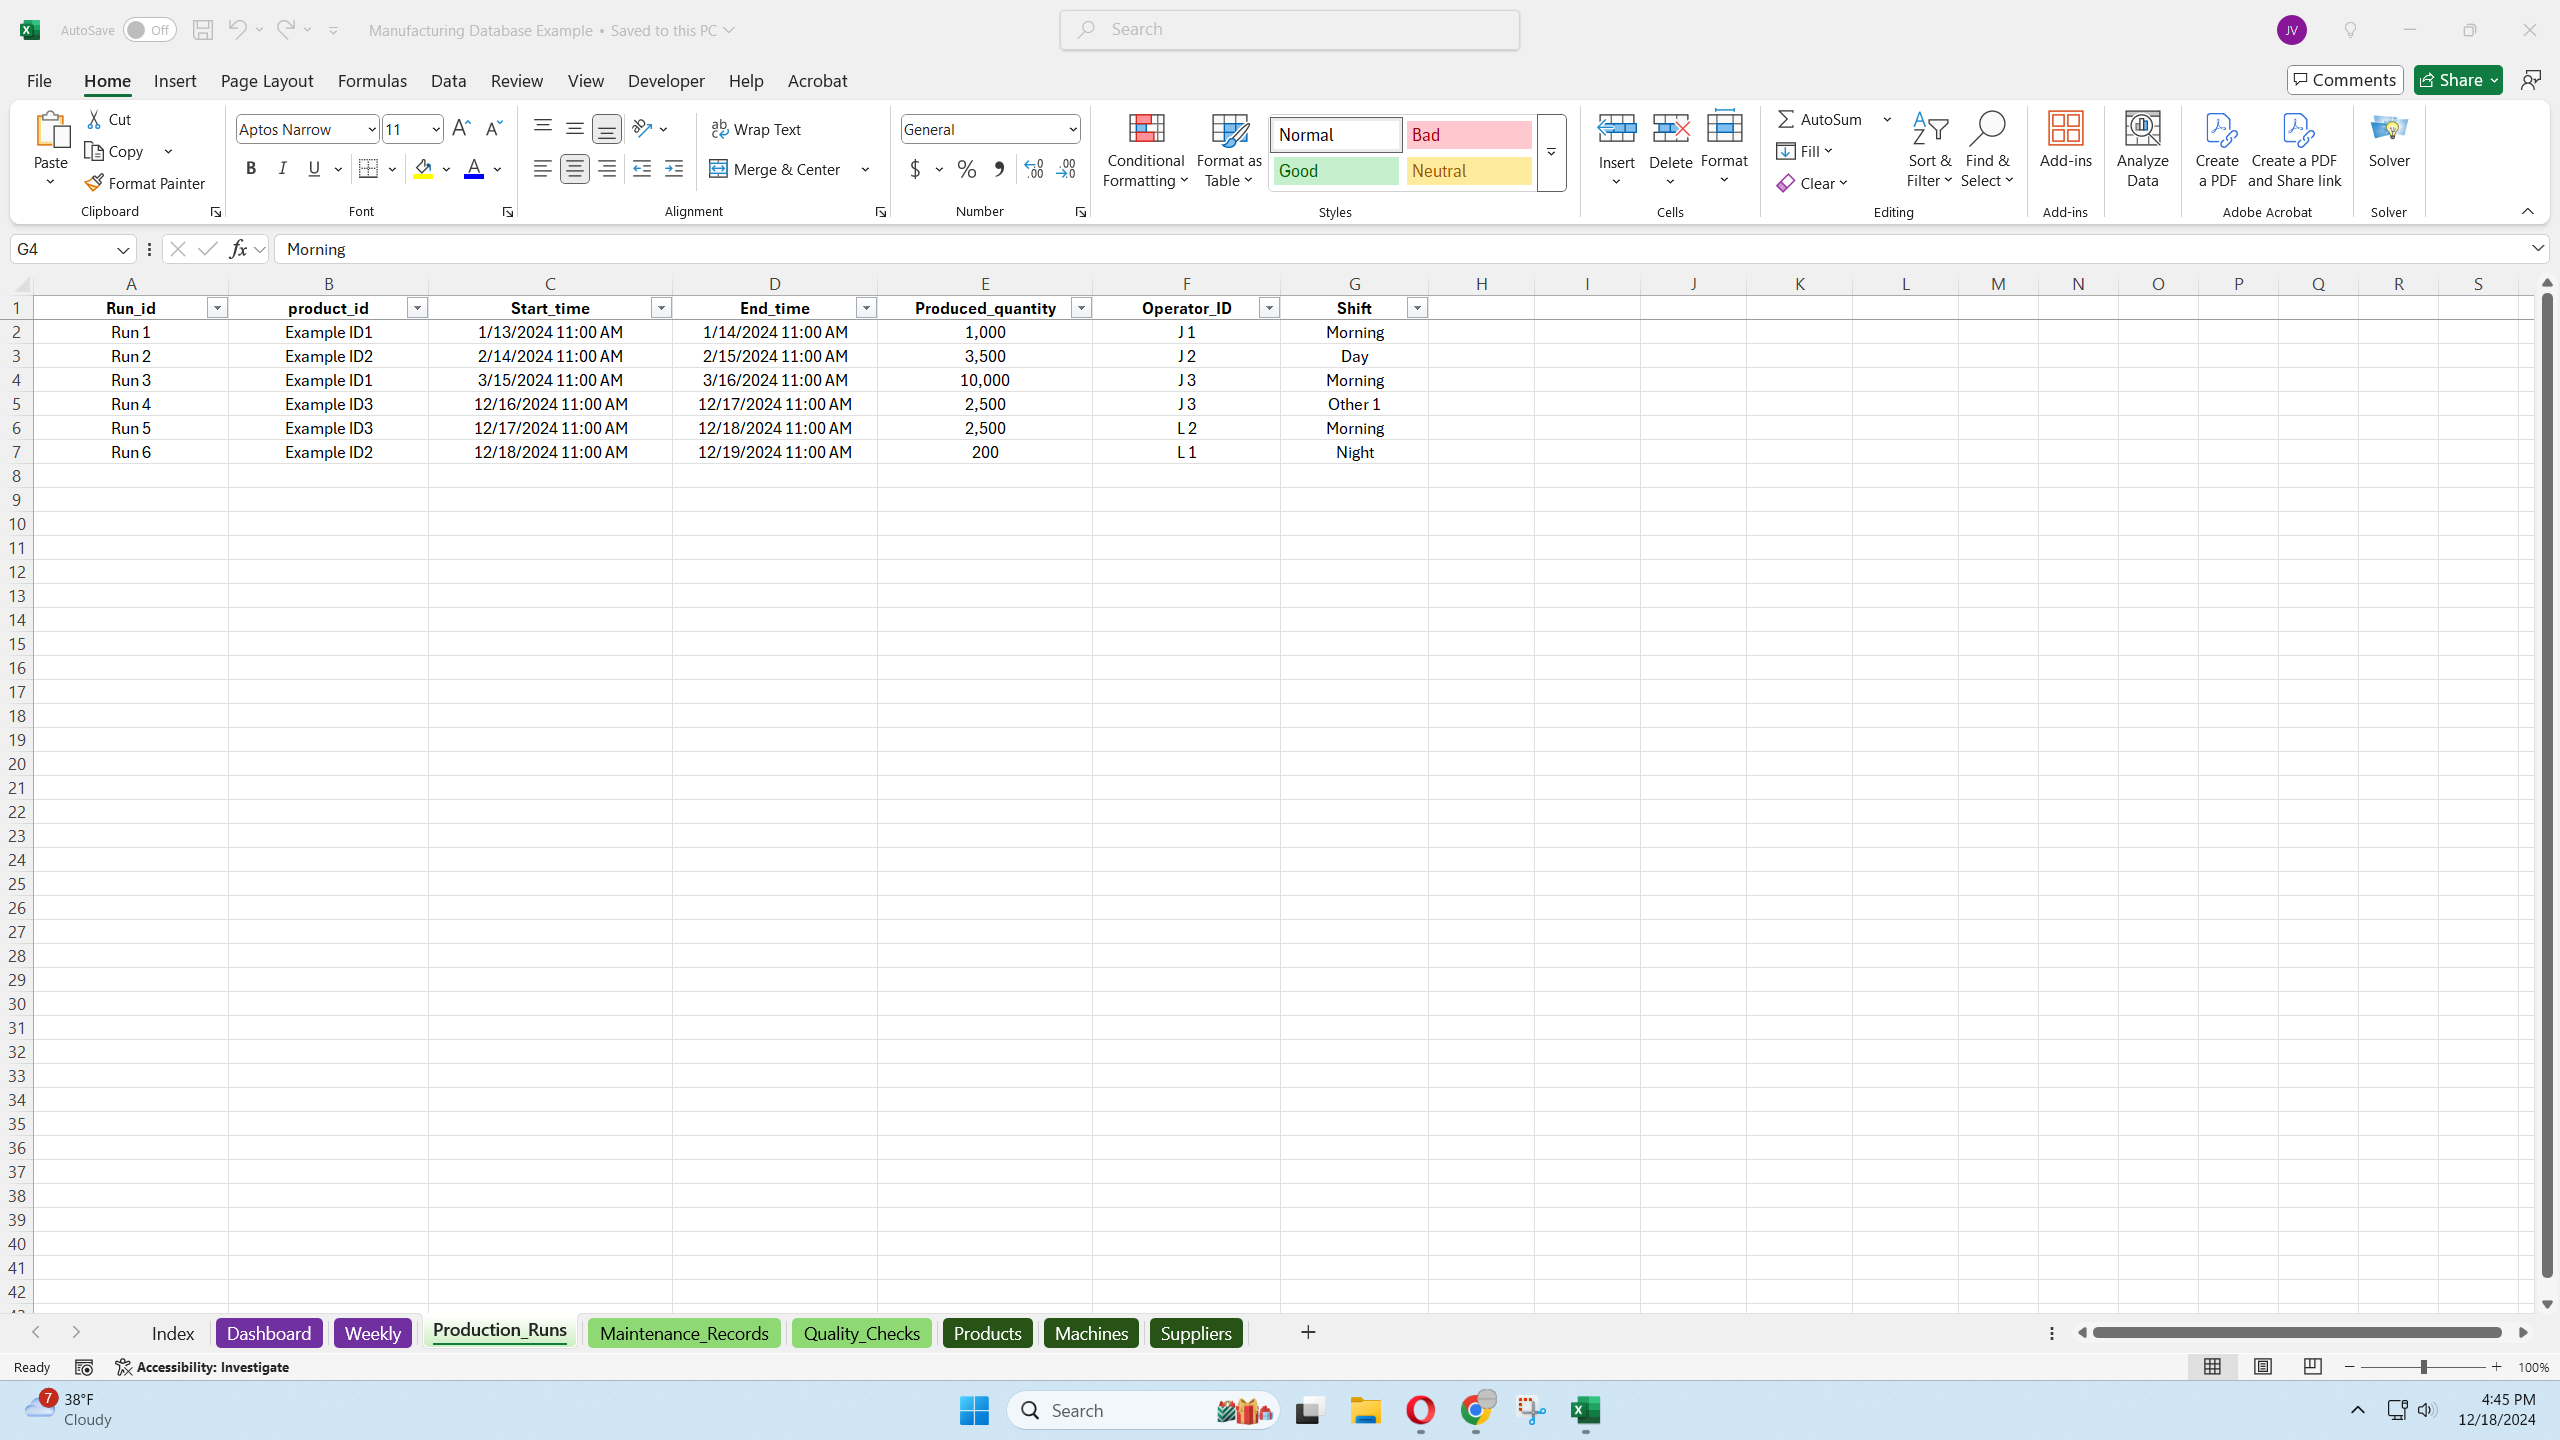Open the Shift column filter dropdown
The width and height of the screenshot is (2560, 1440).
pos(1417,308)
